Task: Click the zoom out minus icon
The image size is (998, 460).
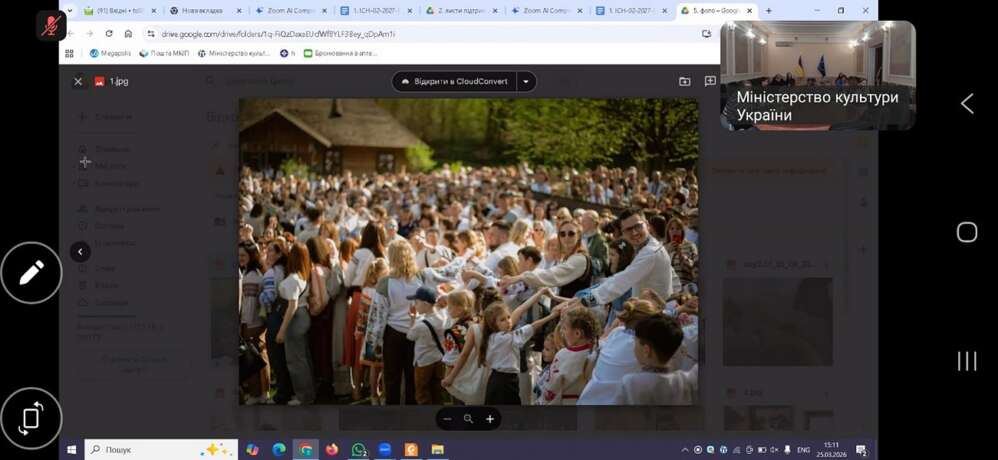Action: (447, 419)
